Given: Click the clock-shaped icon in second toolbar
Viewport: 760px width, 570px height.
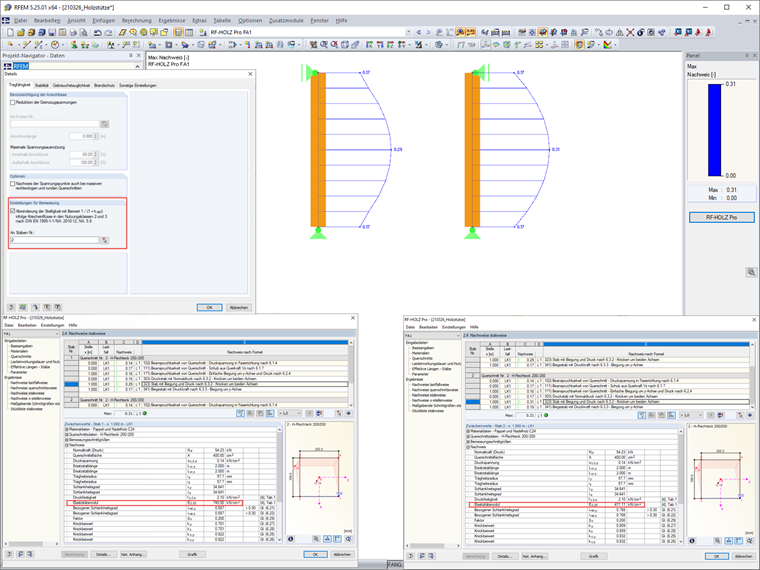Looking at the screenshot, I should [55, 45].
